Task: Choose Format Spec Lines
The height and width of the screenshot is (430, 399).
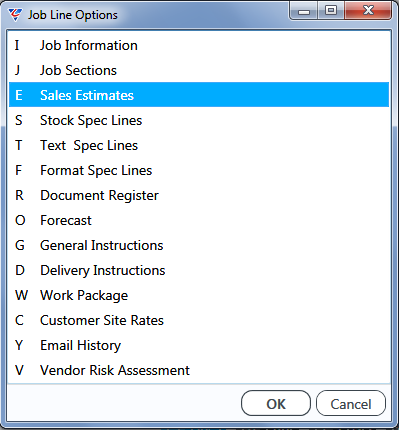Action: [x=199, y=170]
